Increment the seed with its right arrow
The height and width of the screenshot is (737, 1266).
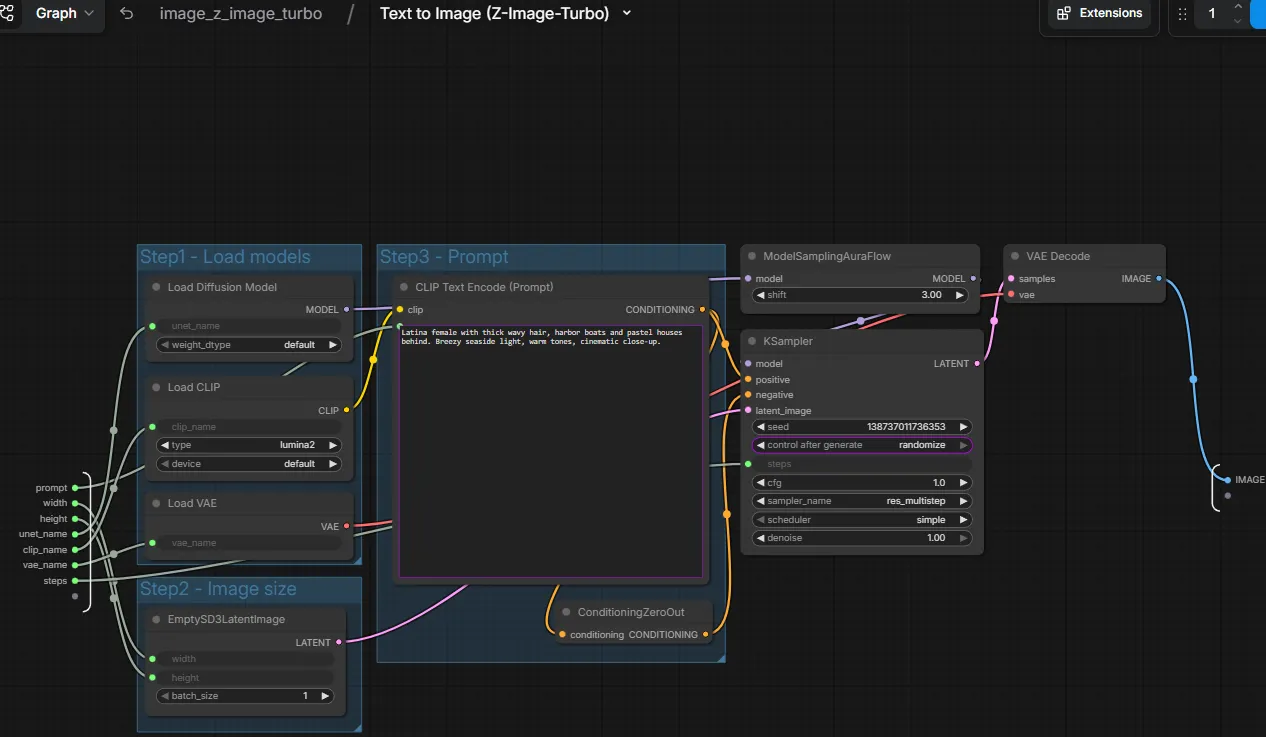pyautogui.click(x=965, y=426)
